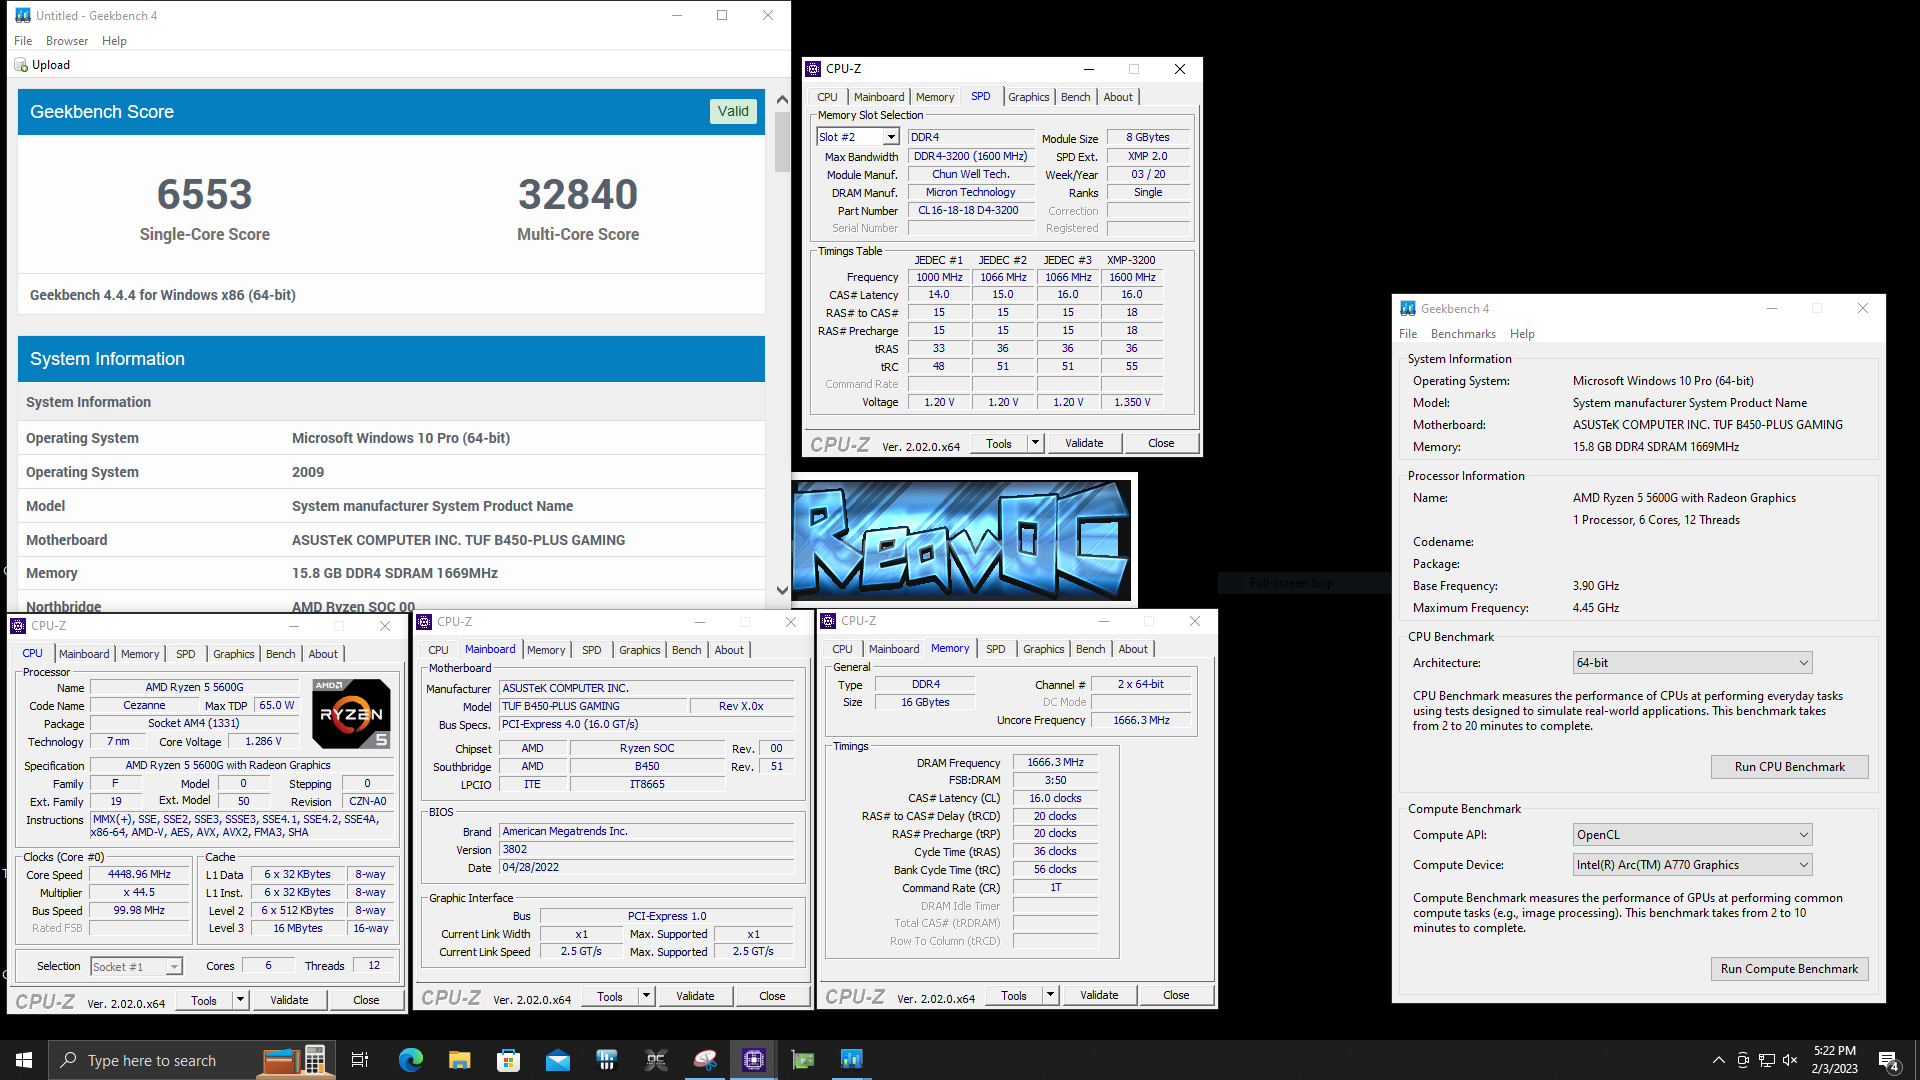Open Tools dropdown arrow in Mainboard CPU-Z window

pos(647,996)
